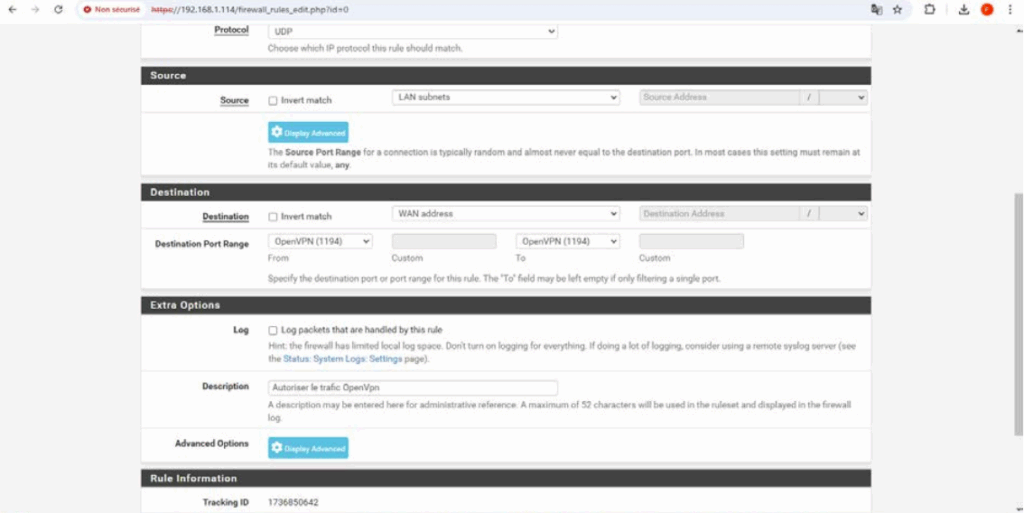Open the To port OpenVPN (1194) dropdown
This screenshot has height=513, width=1024.
[568, 241]
